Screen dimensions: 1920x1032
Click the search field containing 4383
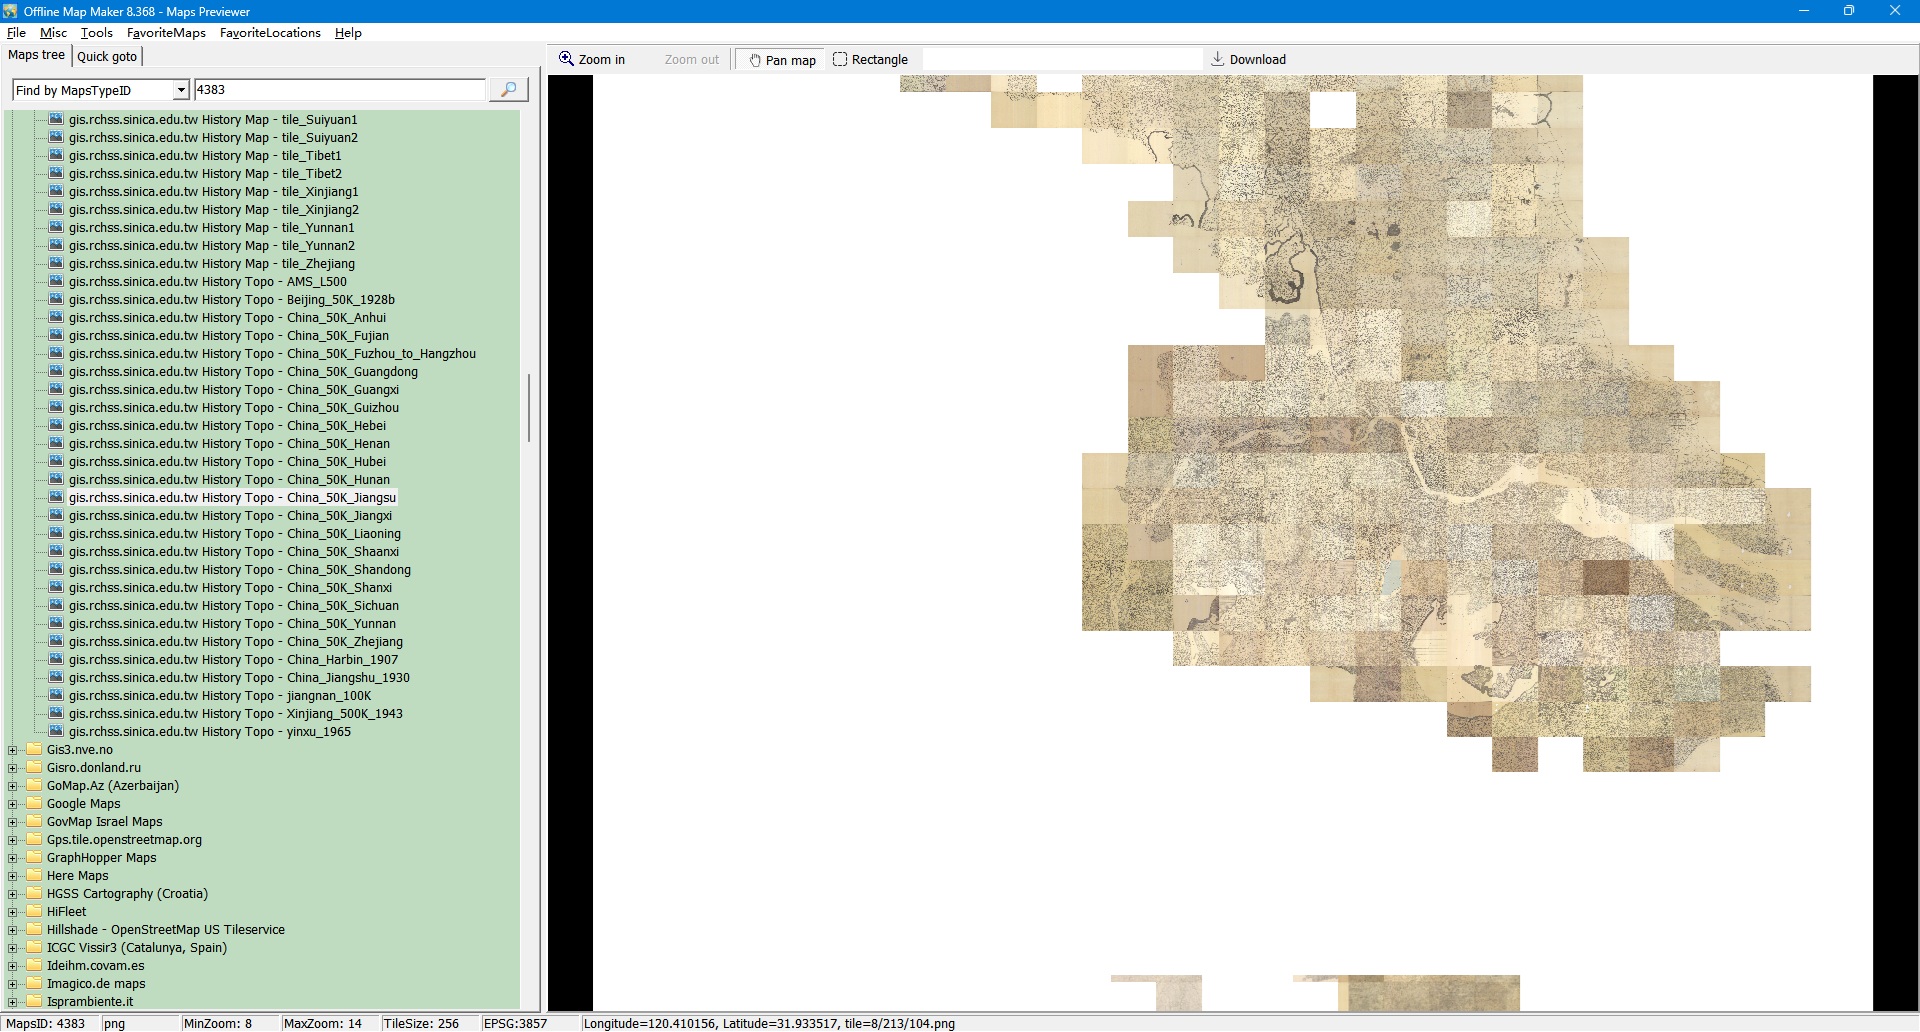tap(339, 90)
